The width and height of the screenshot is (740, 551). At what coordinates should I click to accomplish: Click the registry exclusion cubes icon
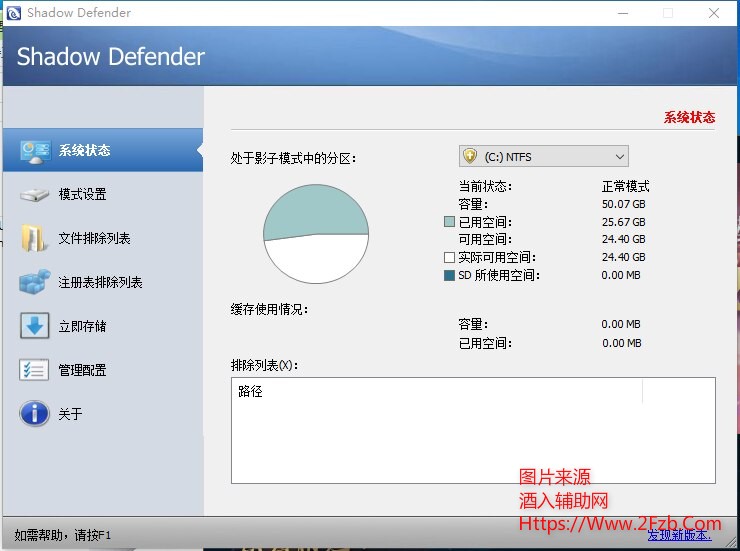pos(34,282)
